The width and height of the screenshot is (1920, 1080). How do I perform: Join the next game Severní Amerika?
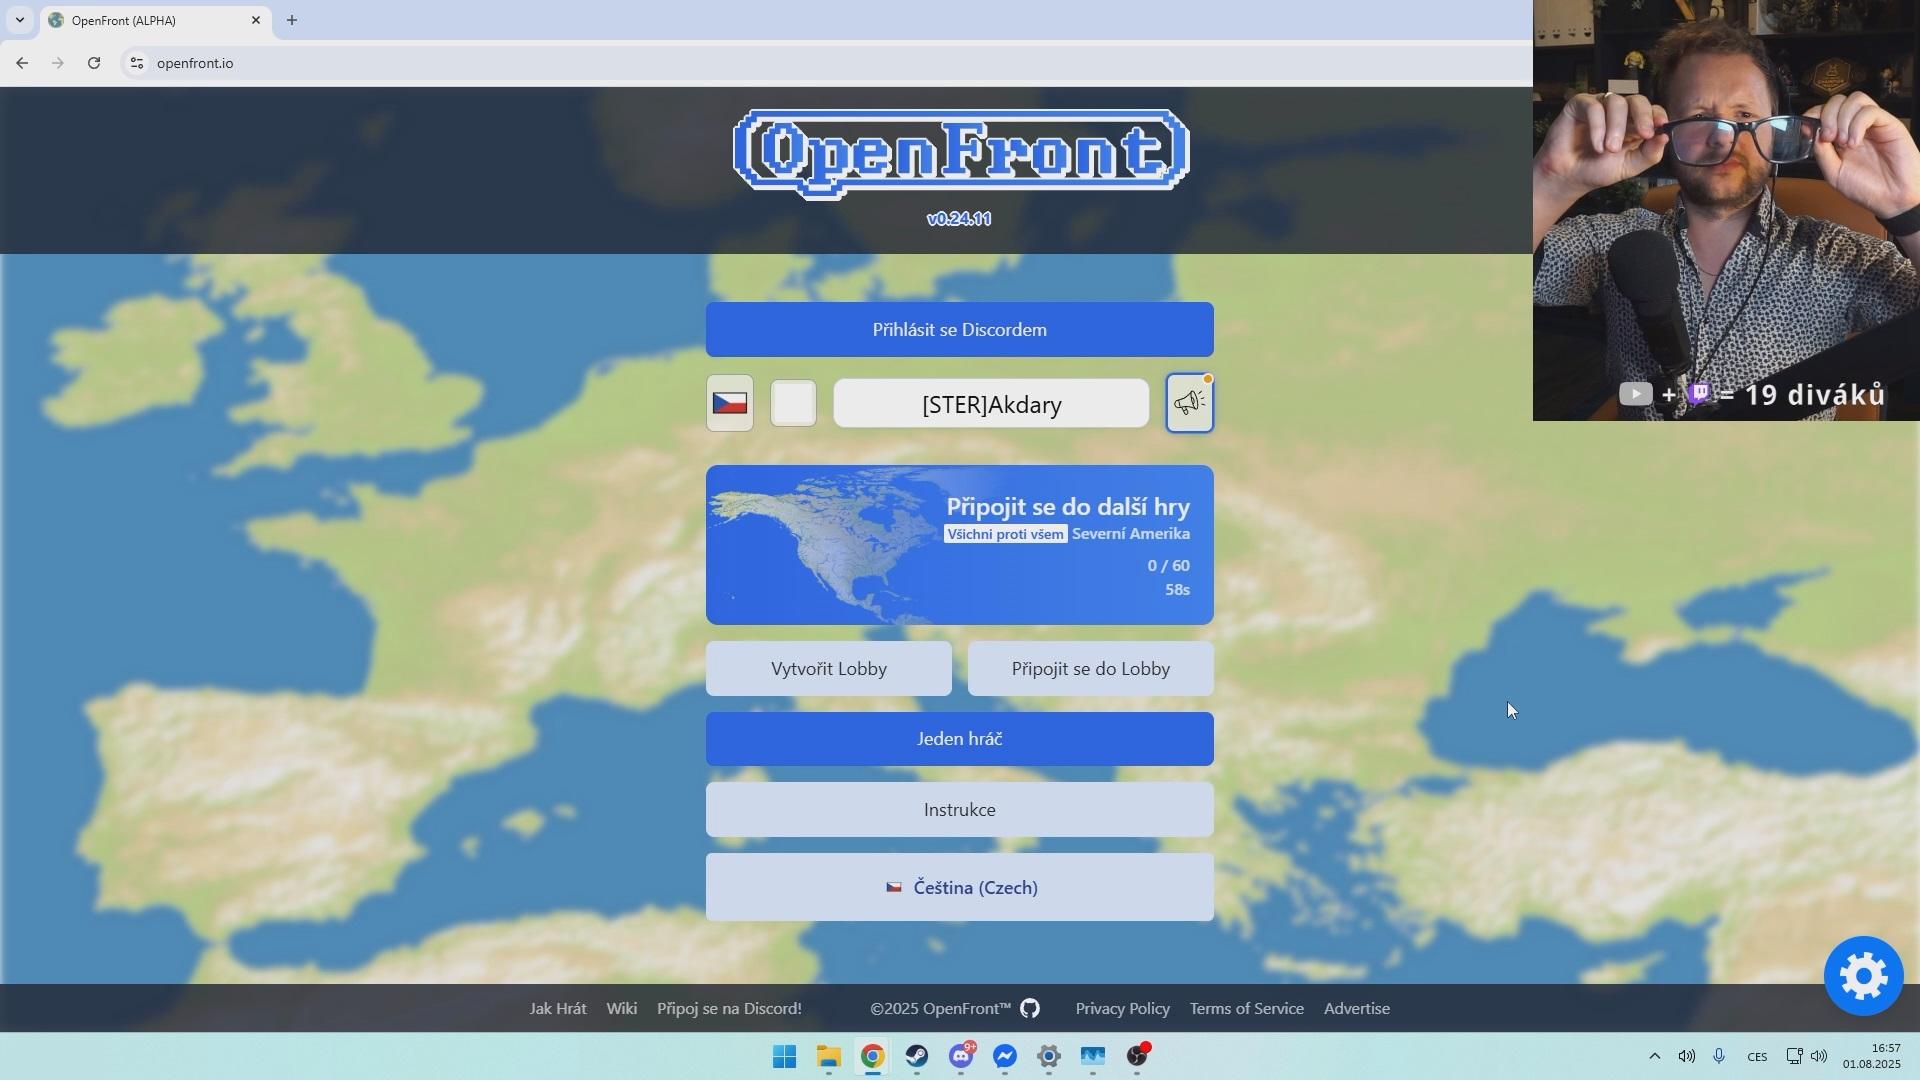[959, 545]
